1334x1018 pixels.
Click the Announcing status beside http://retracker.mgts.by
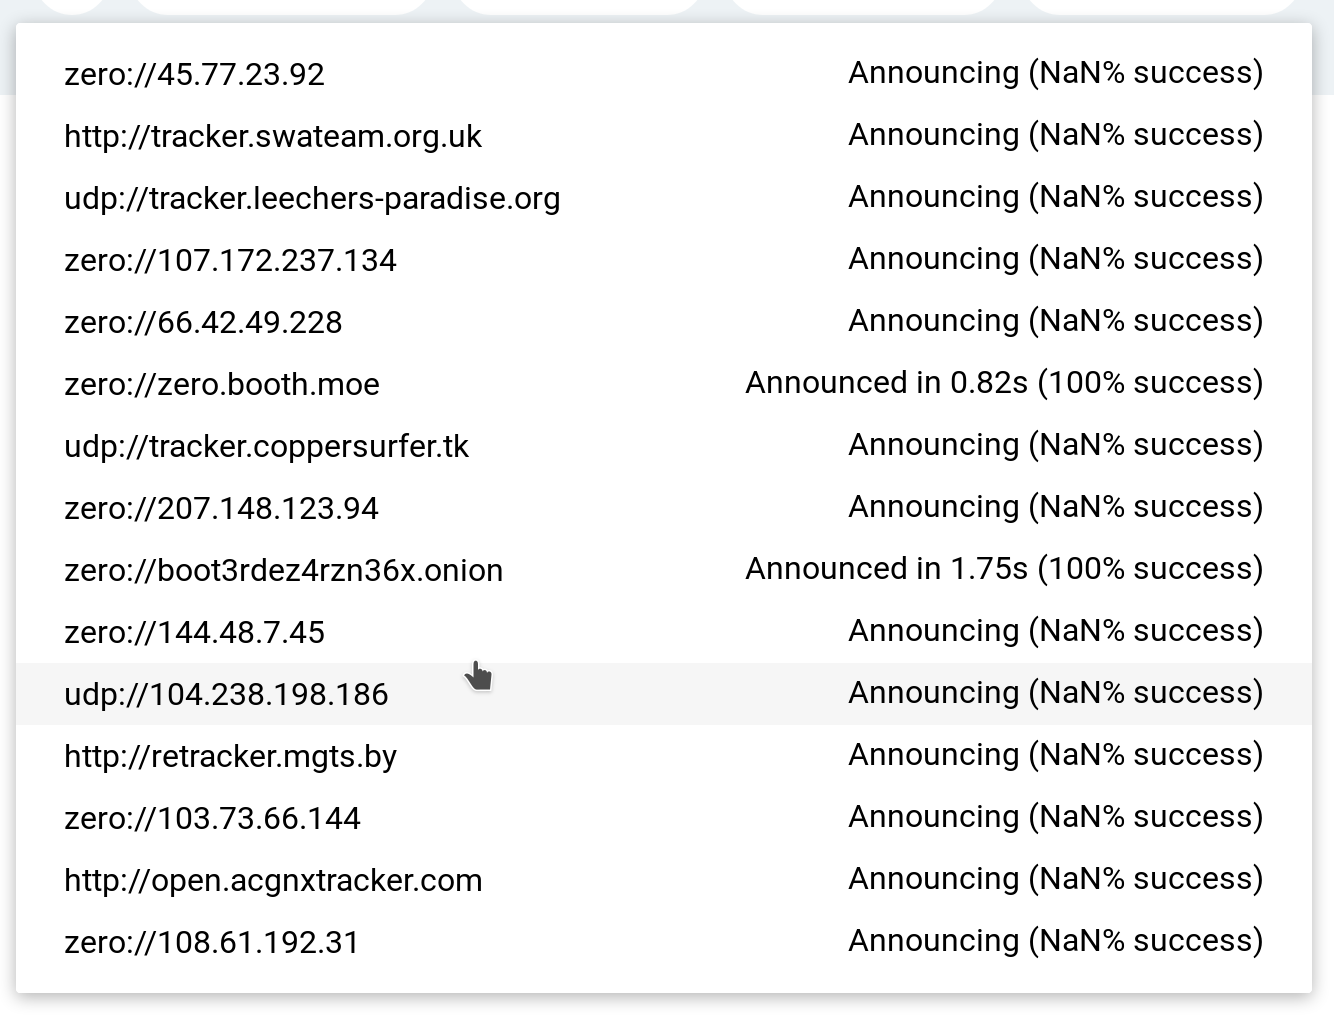(x=1055, y=755)
